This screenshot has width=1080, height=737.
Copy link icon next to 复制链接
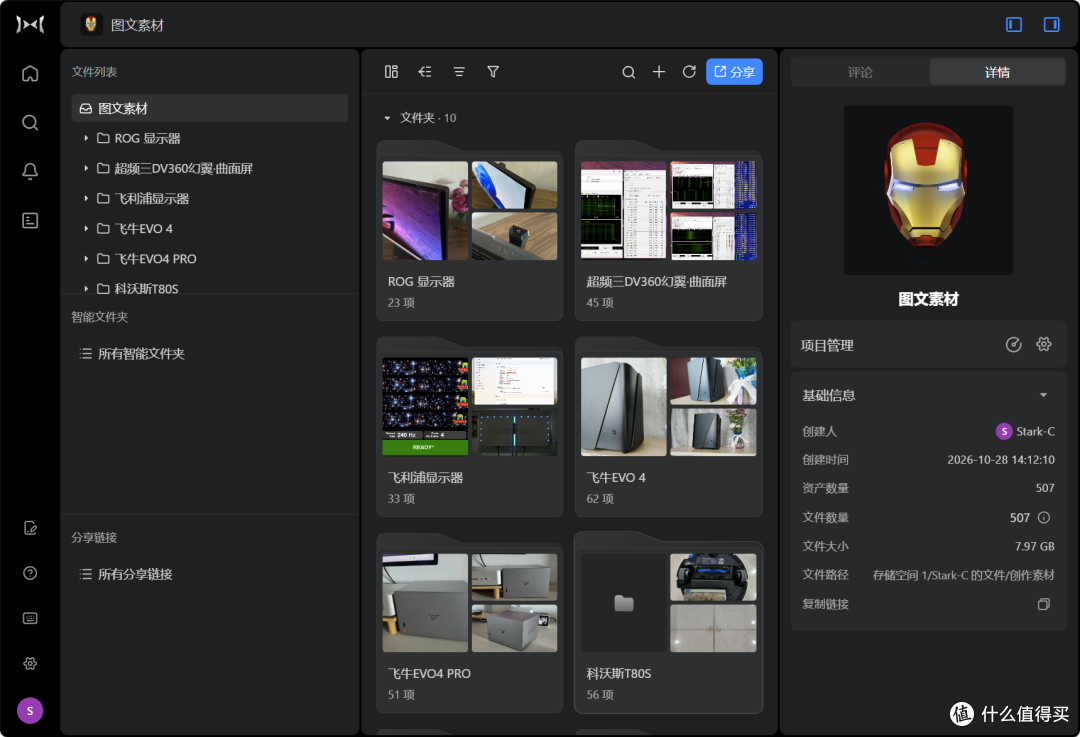point(1043,604)
